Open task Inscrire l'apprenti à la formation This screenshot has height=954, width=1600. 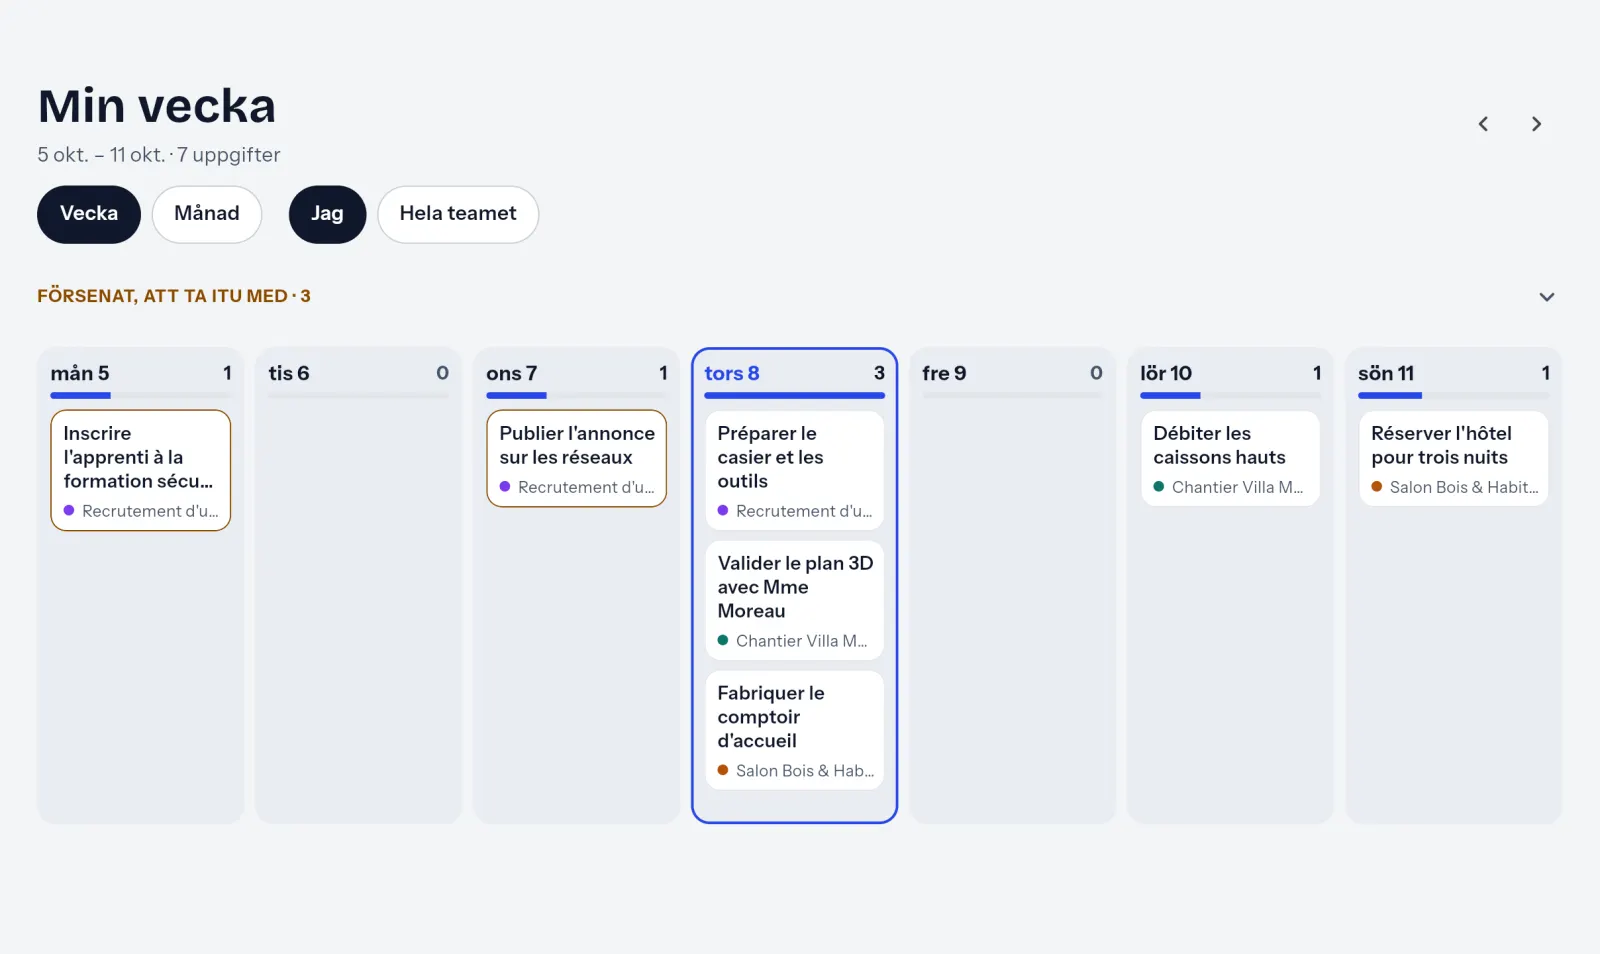tap(141, 470)
